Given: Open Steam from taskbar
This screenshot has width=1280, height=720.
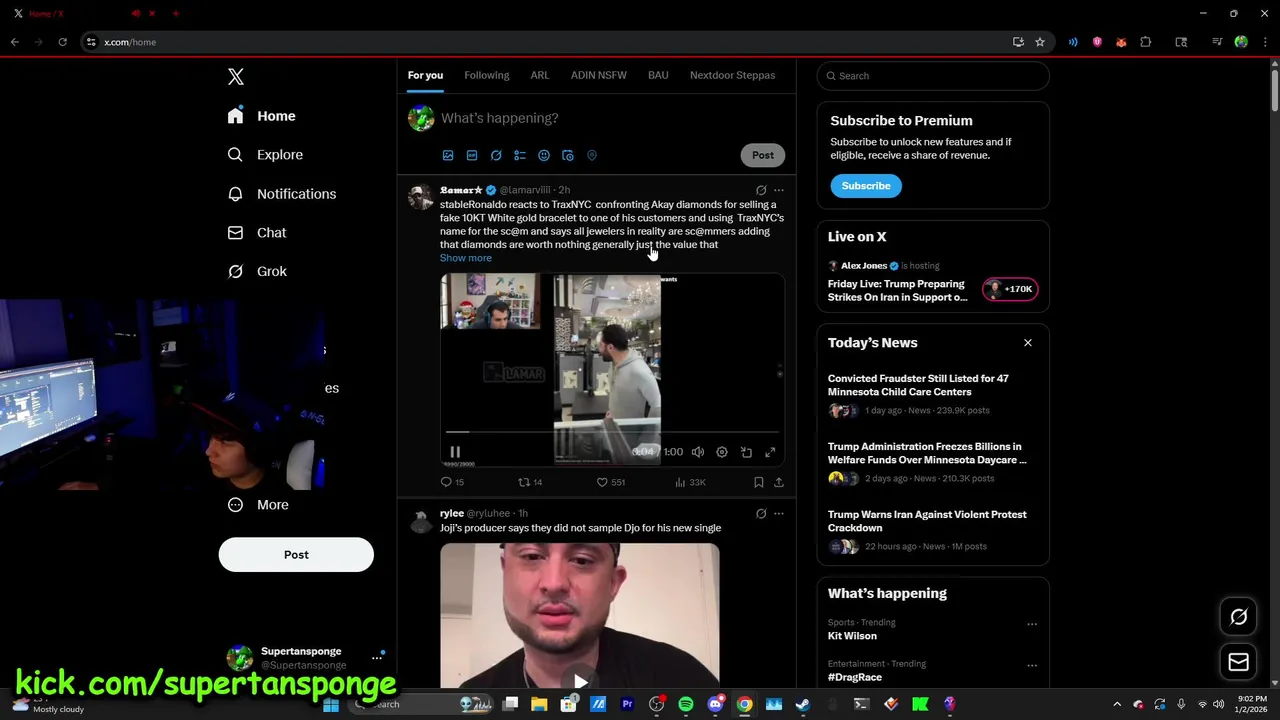Looking at the screenshot, I should (x=803, y=704).
